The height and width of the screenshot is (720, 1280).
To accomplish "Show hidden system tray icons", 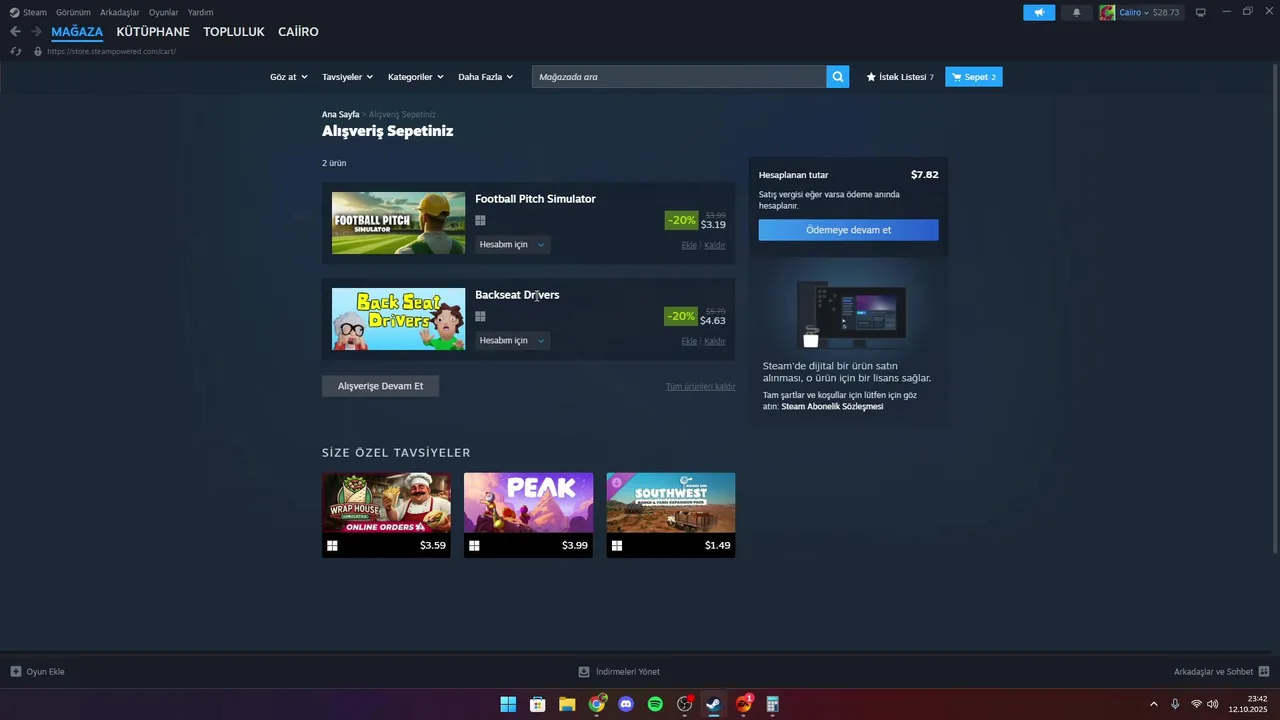I will coord(1153,704).
